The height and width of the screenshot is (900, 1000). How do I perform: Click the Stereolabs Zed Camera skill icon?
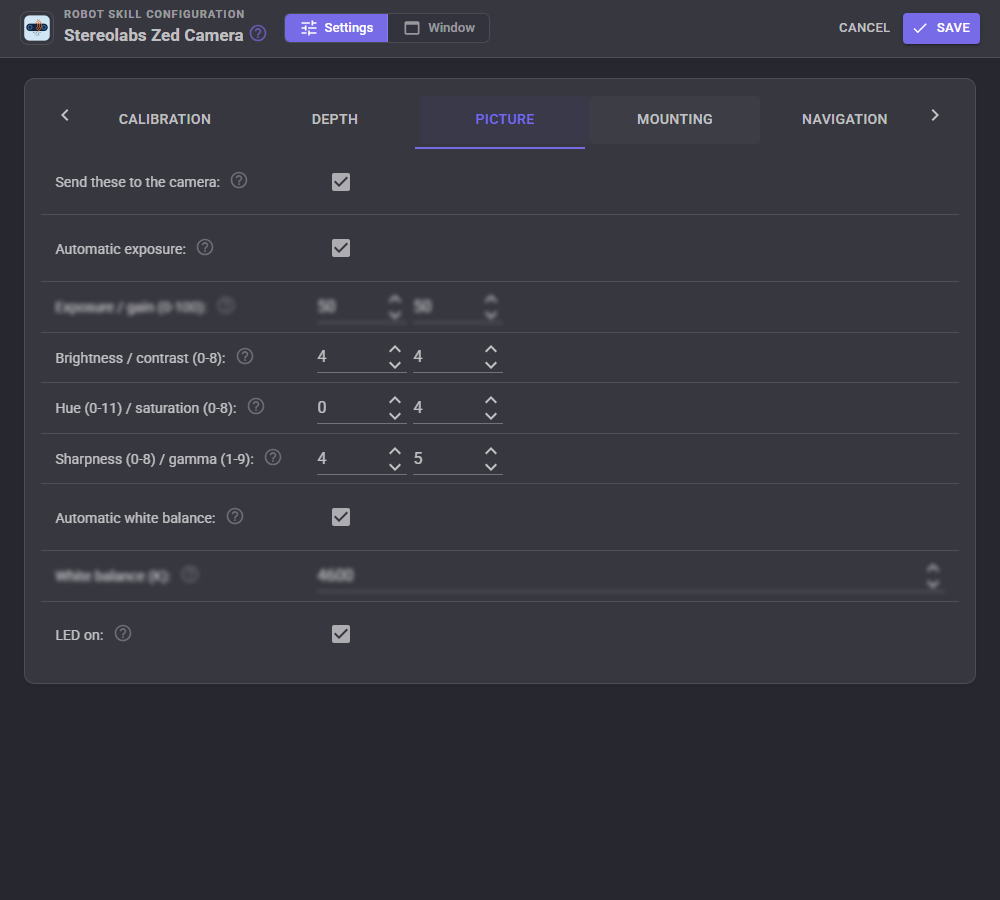(x=37, y=28)
